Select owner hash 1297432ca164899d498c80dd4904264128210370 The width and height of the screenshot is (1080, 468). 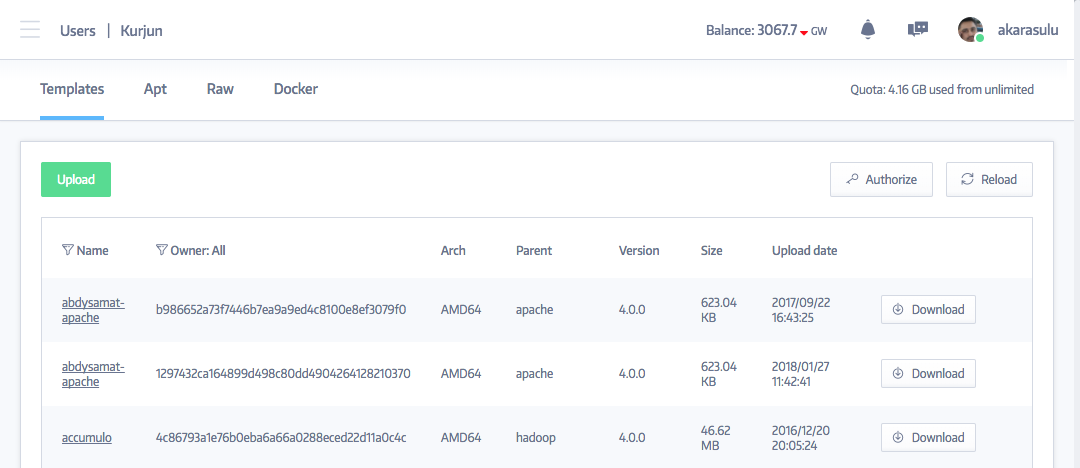284,374
